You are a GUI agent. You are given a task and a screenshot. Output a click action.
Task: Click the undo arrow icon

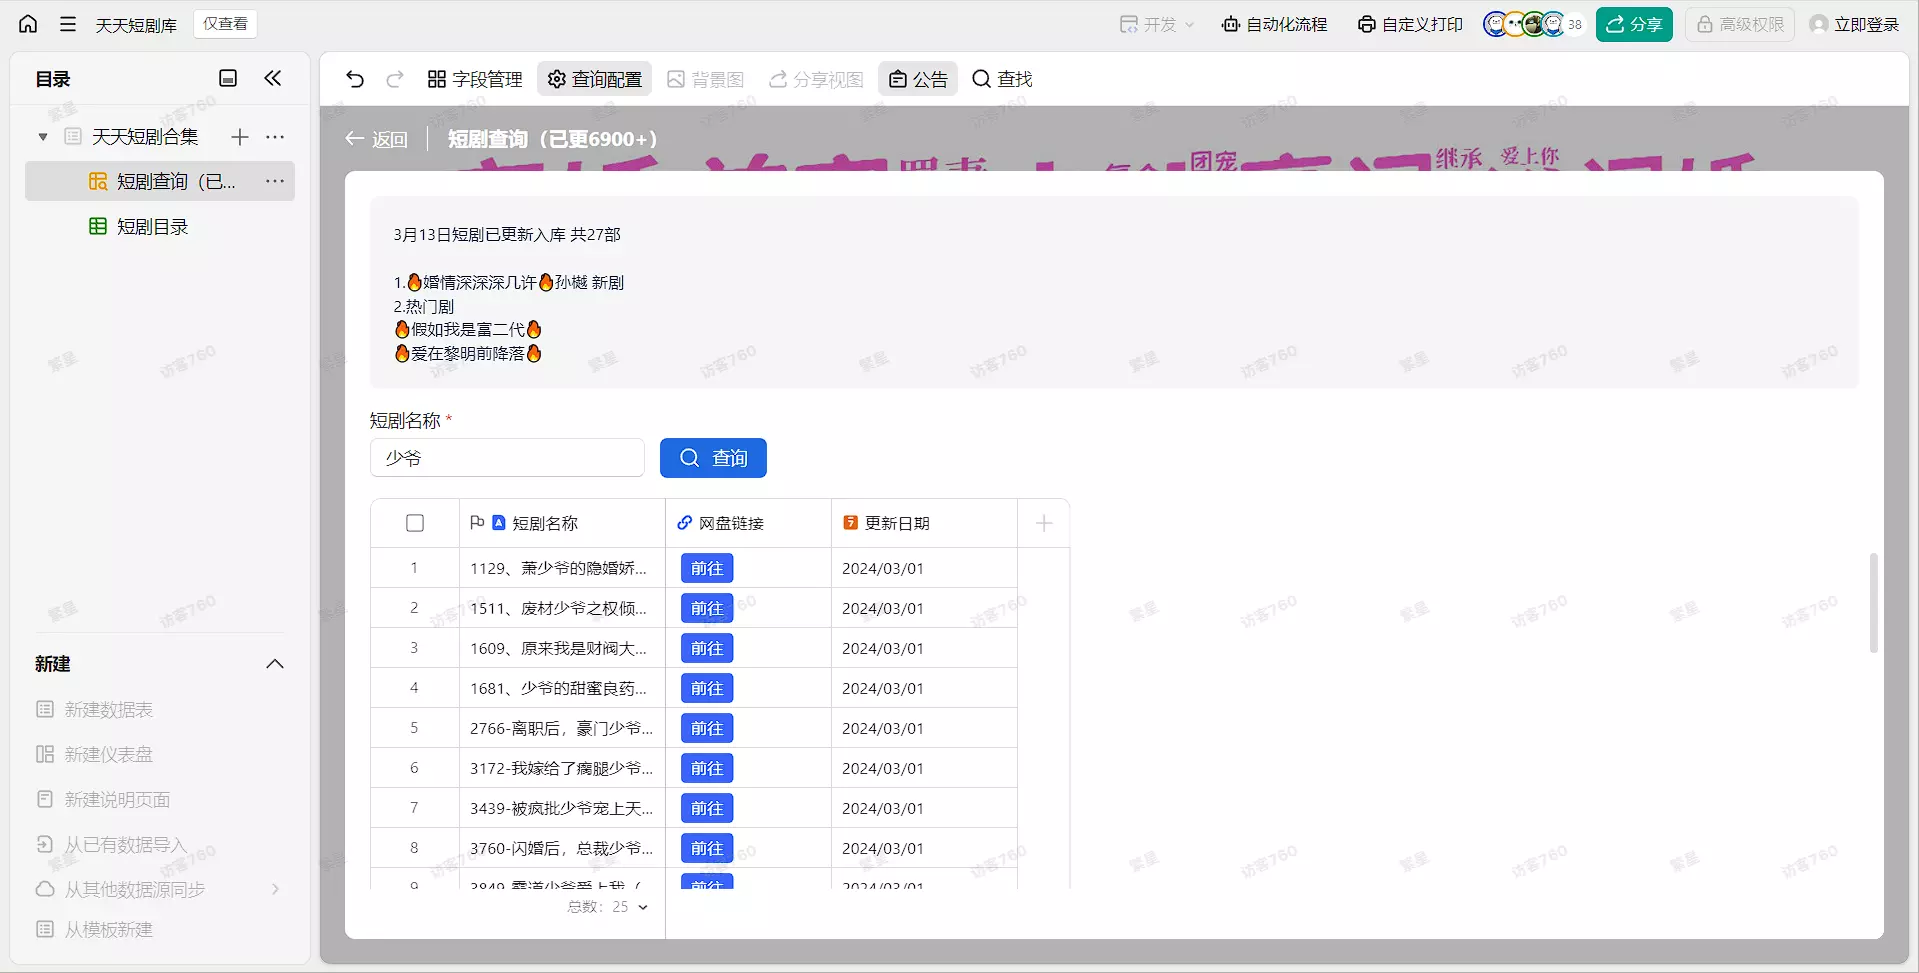(355, 79)
